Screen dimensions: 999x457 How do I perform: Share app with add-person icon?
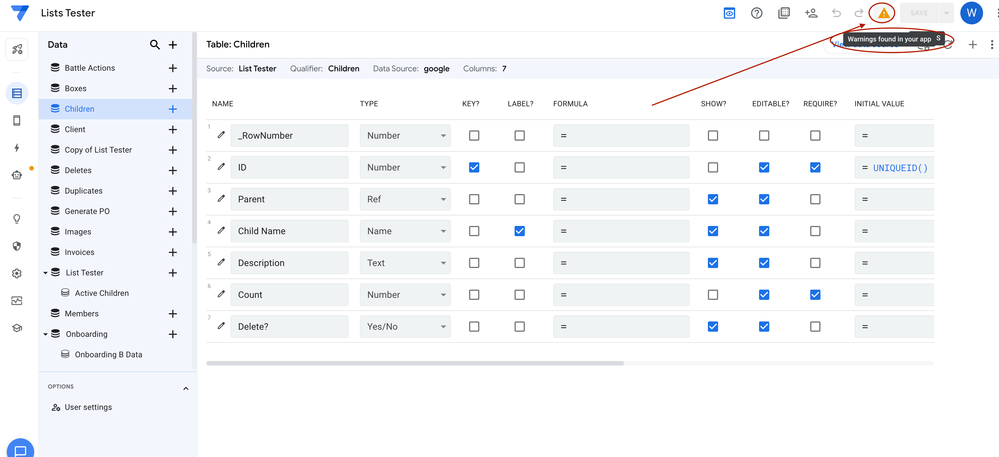811,13
